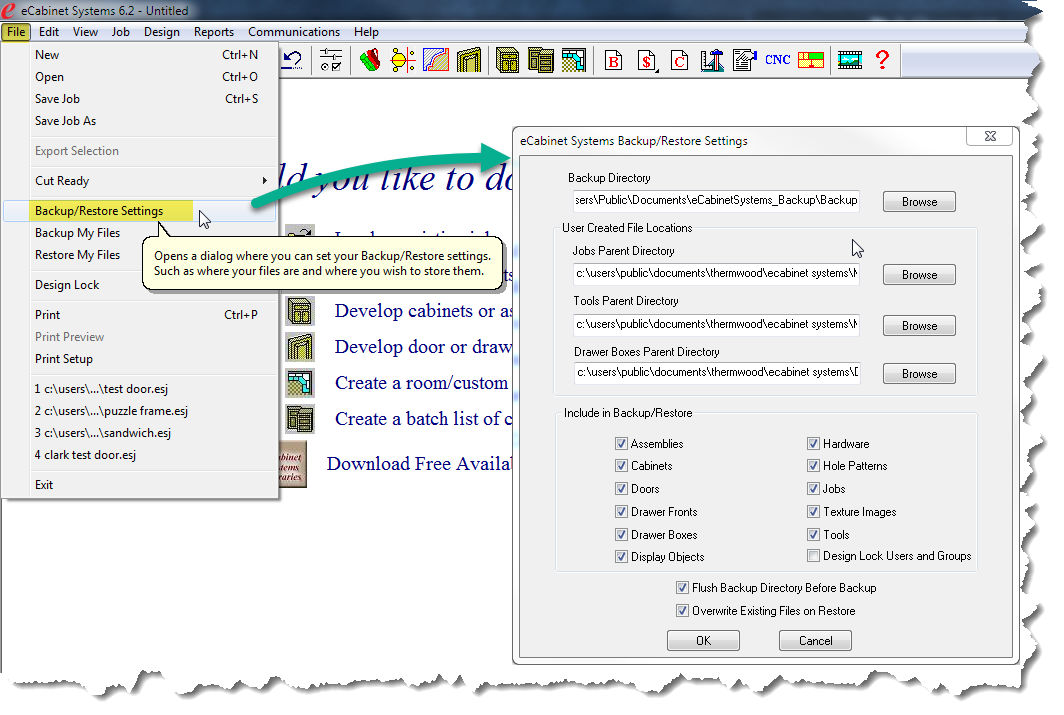This screenshot has width=1064, height=715.
Task: Select Backup My Files menu entry
Action: click(78, 233)
